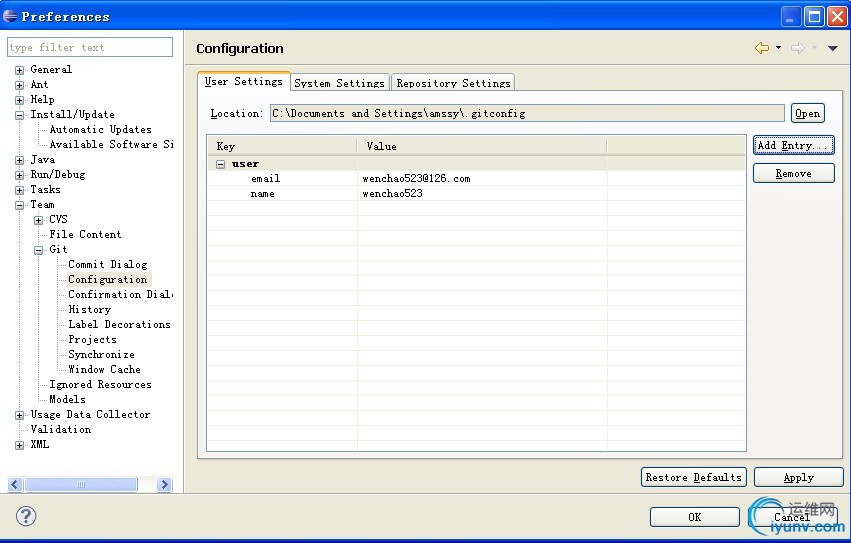Select Commit Dialog under Git
The height and width of the screenshot is (543, 851).
pos(107,264)
